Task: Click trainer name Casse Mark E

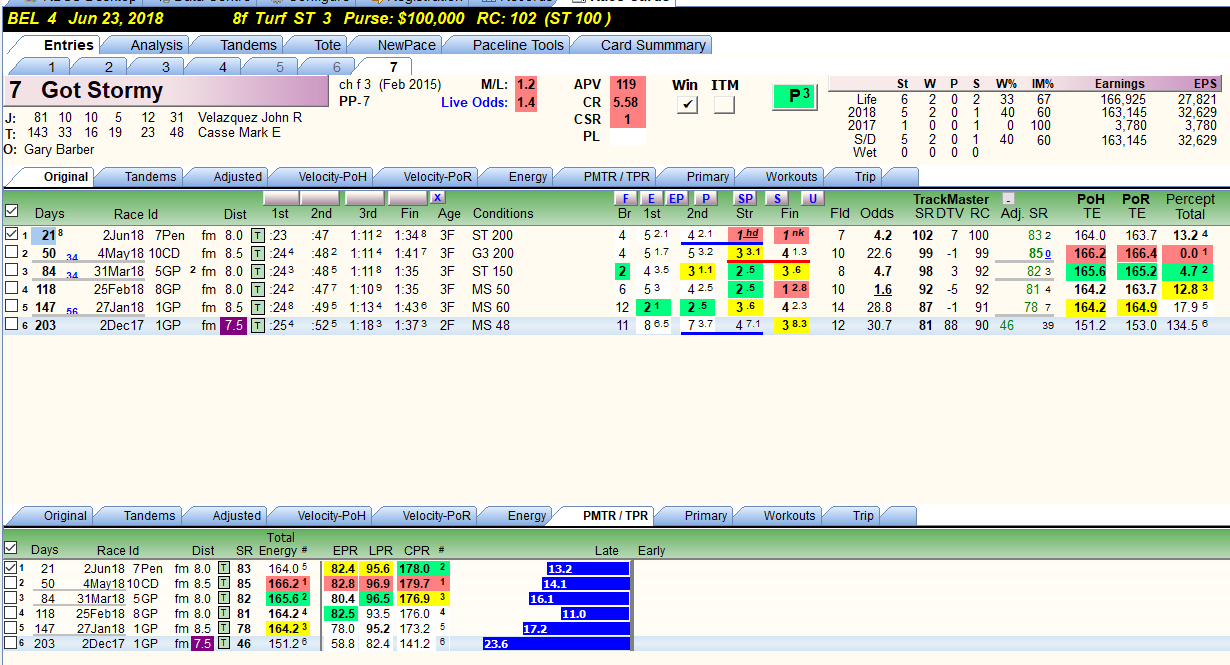Action: pyautogui.click(x=239, y=132)
